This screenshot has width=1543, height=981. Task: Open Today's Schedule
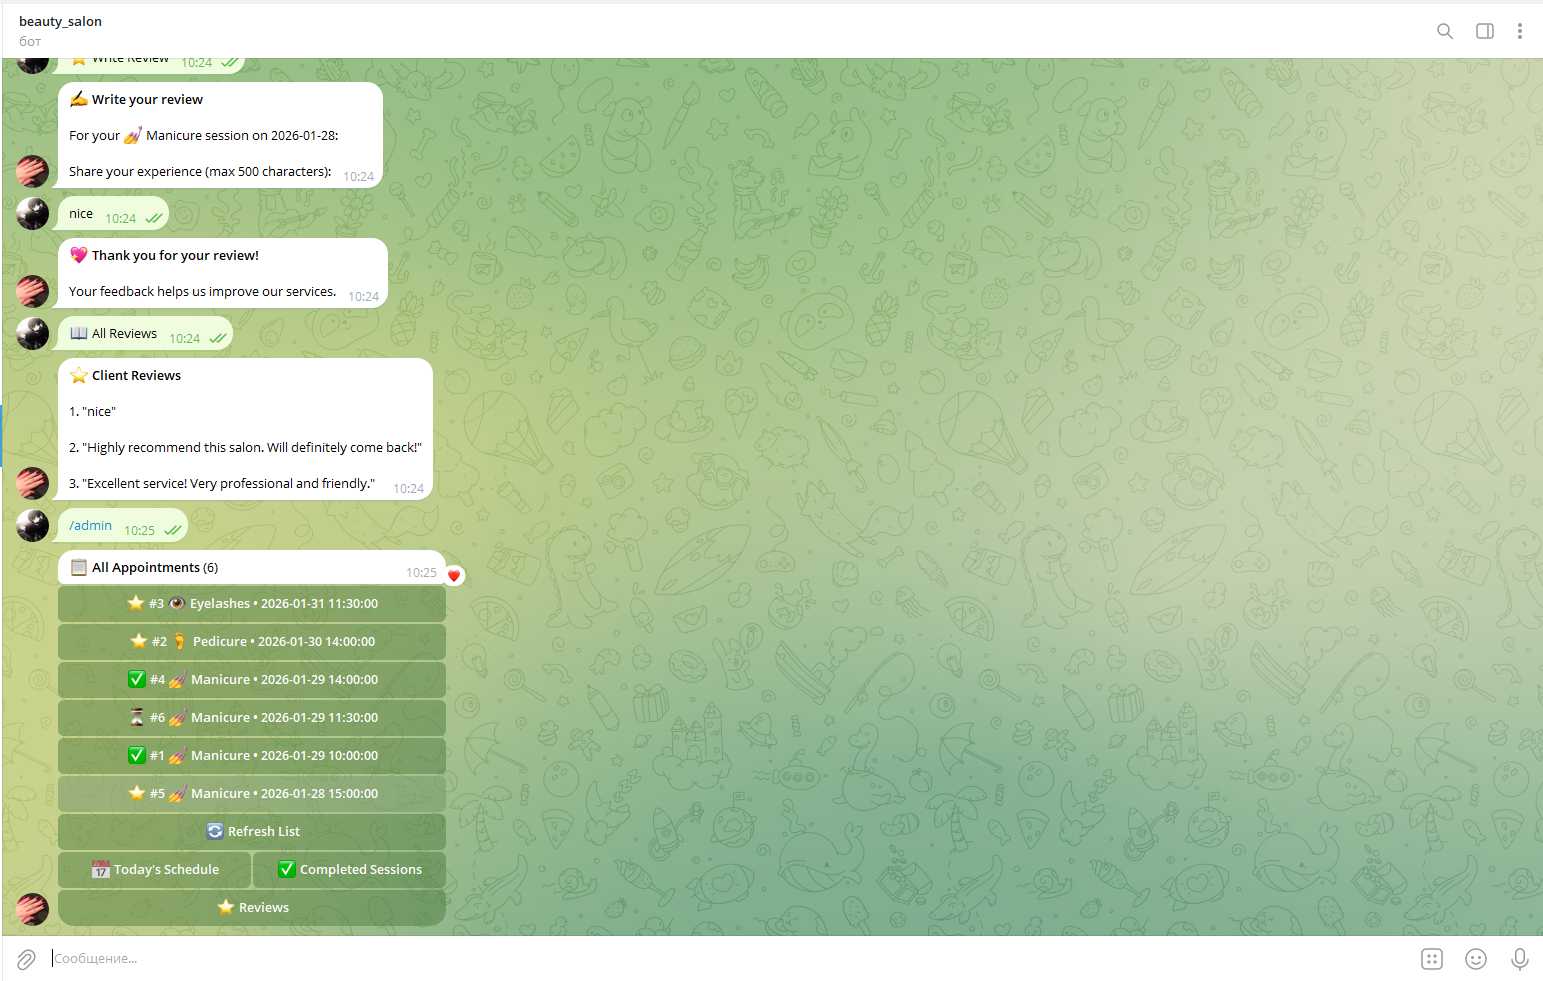pos(154,869)
